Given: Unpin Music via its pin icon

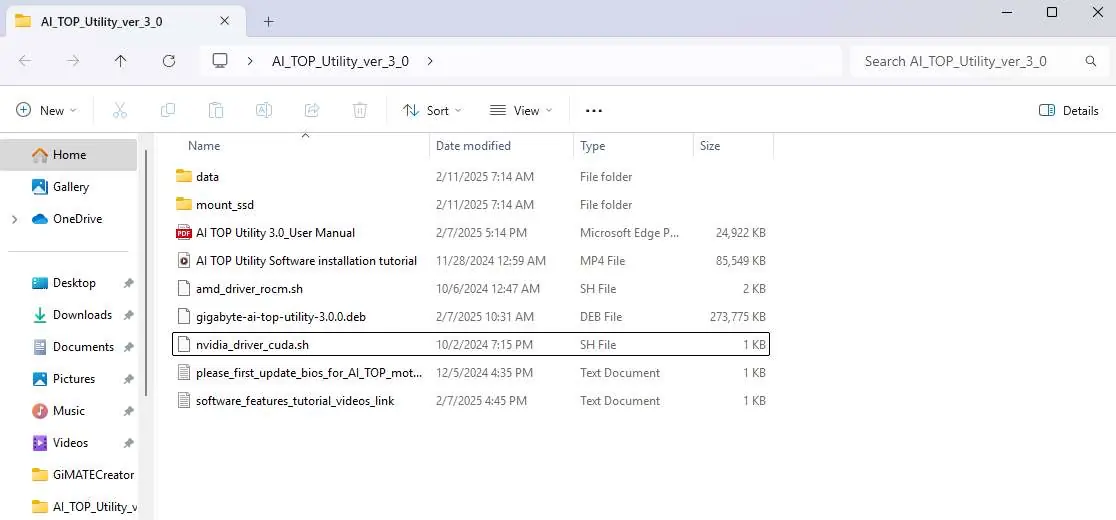Looking at the screenshot, I should pos(128,411).
